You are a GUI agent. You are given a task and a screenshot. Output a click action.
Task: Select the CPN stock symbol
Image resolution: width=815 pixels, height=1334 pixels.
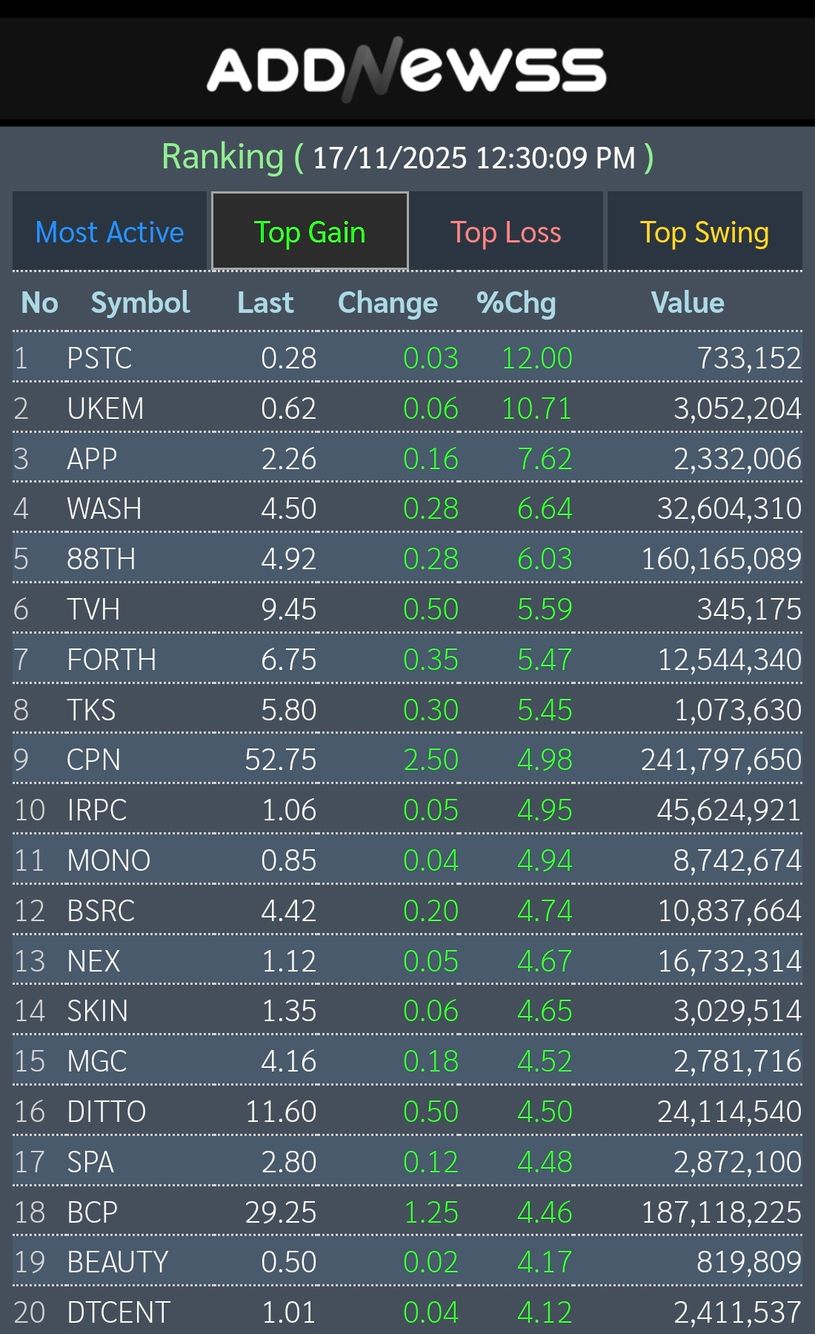tap(94, 760)
